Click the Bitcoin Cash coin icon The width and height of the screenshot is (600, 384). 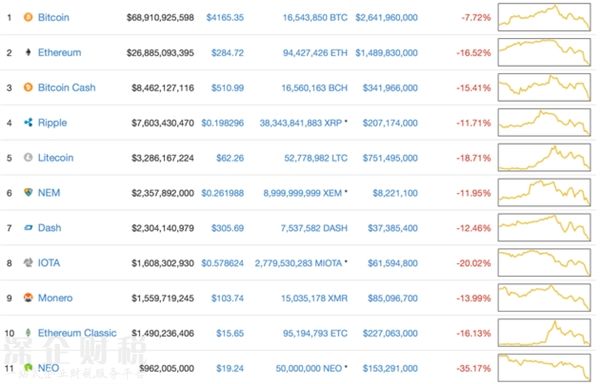(28, 87)
